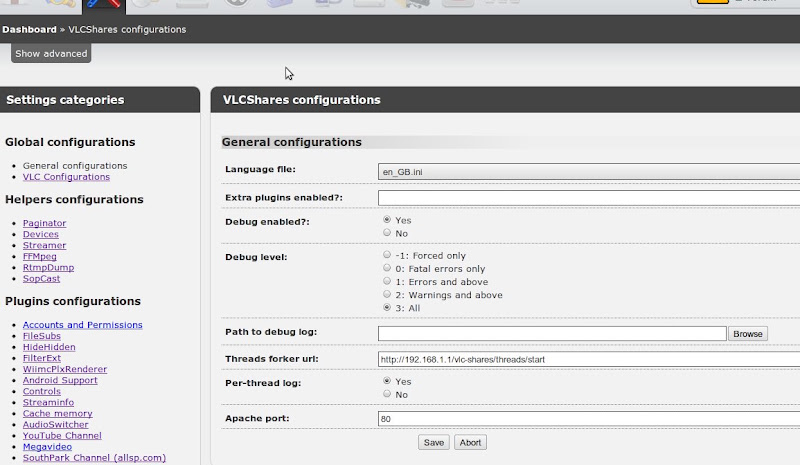The width and height of the screenshot is (800, 465).
Task: Open the FFMpeg helper configuration
Action: 40,257
